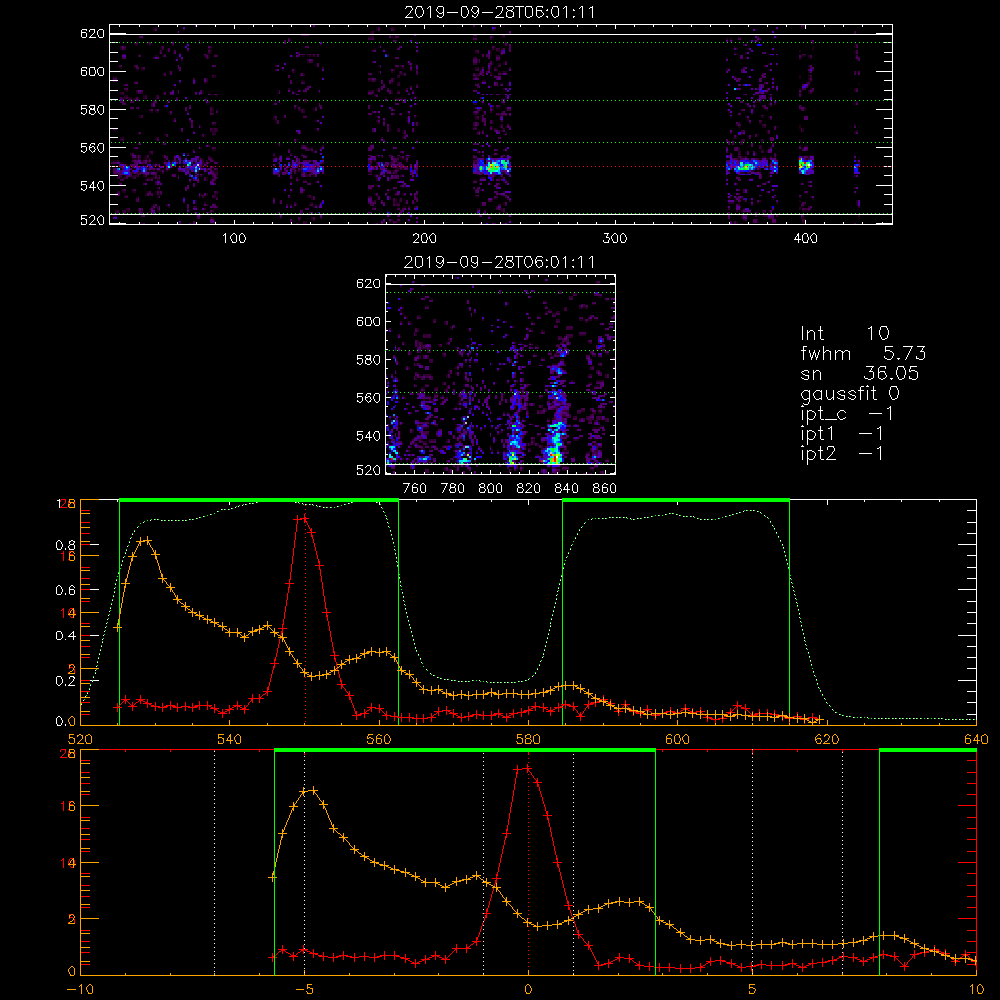
Task: Click y-axis label 560 on top spectrogram
Action: pos(92,148)
